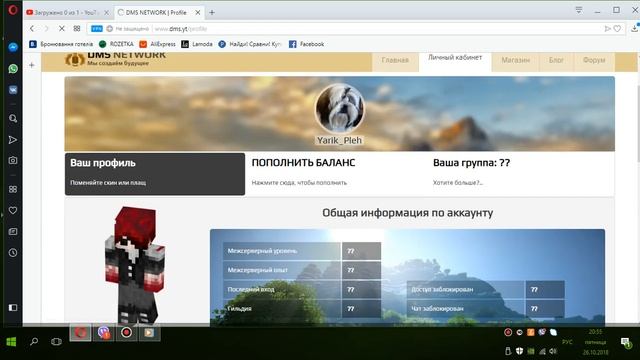Click the Чат заблокирован row label
Viewport: 640px width, 360px height.
(x=437, y=309)
